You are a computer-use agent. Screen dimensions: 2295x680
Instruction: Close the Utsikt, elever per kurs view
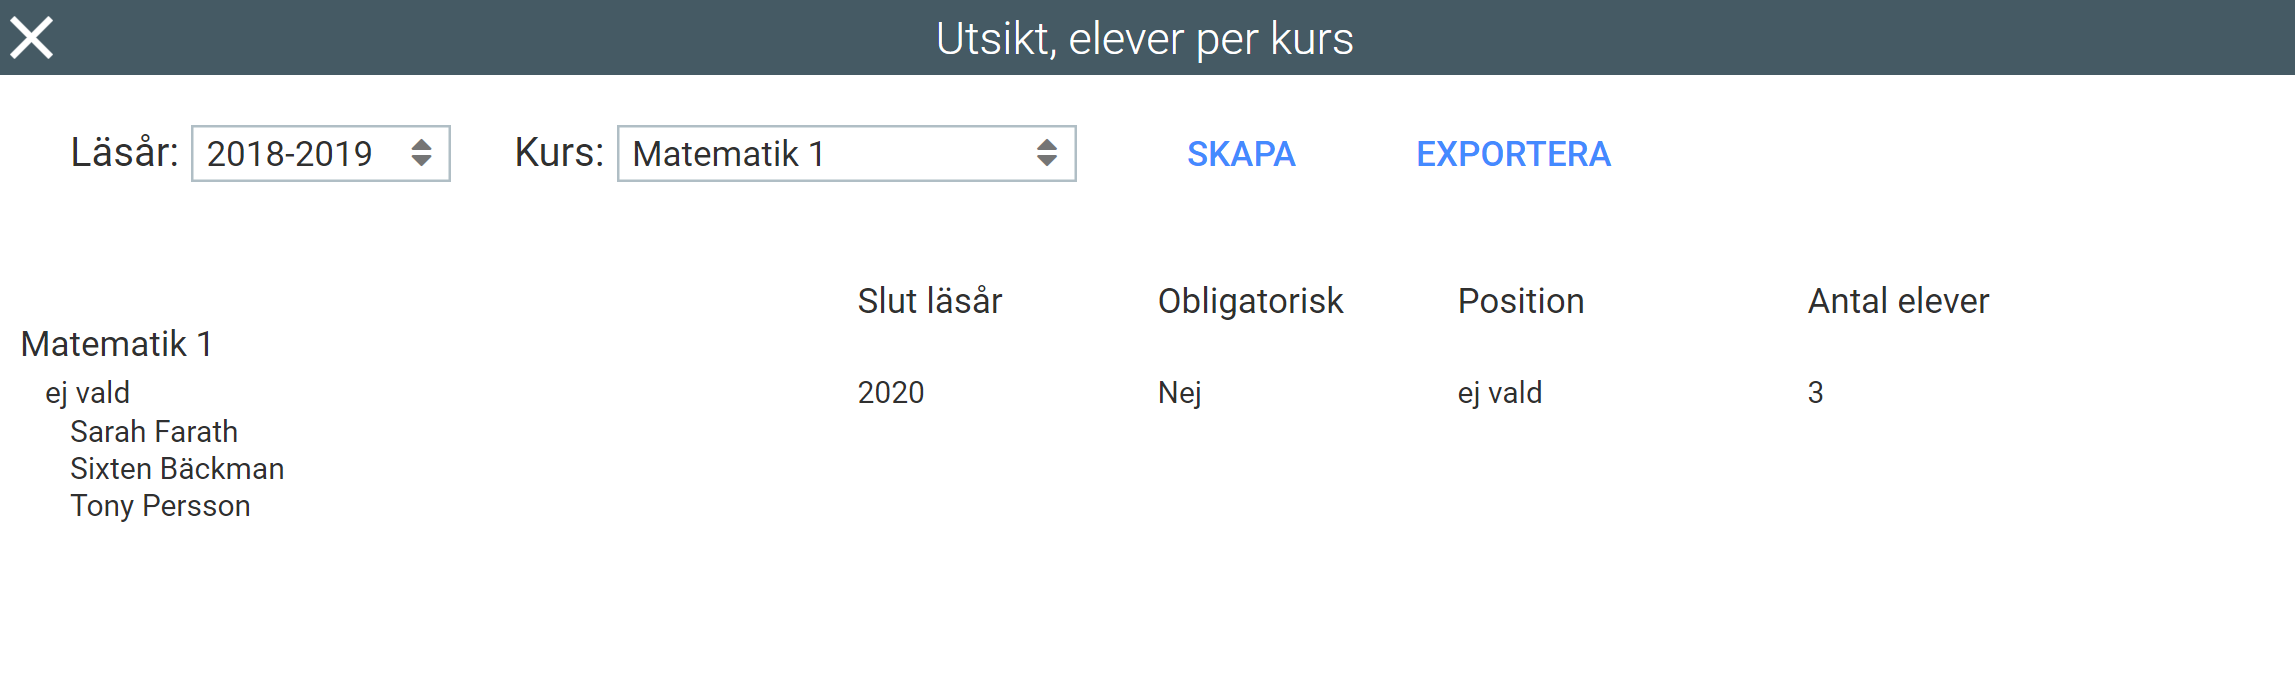pyautogui.click(x=32, y=39)
